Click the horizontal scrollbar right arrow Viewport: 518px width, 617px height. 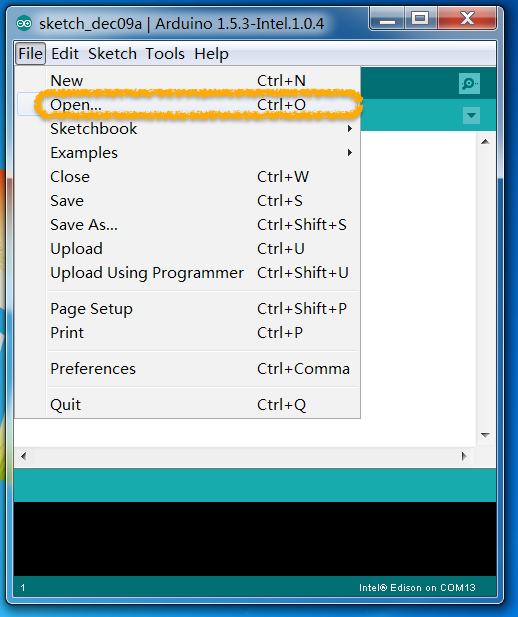[x=464, y=456]
